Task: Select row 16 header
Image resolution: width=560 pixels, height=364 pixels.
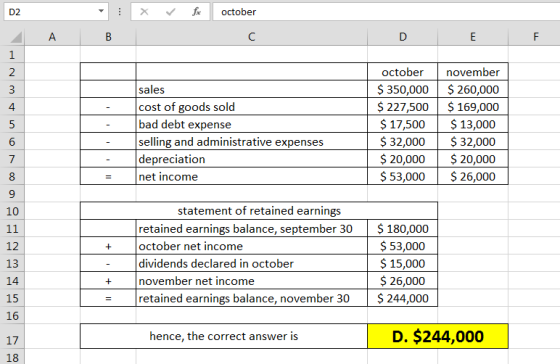Action: [x=12, y=316]
